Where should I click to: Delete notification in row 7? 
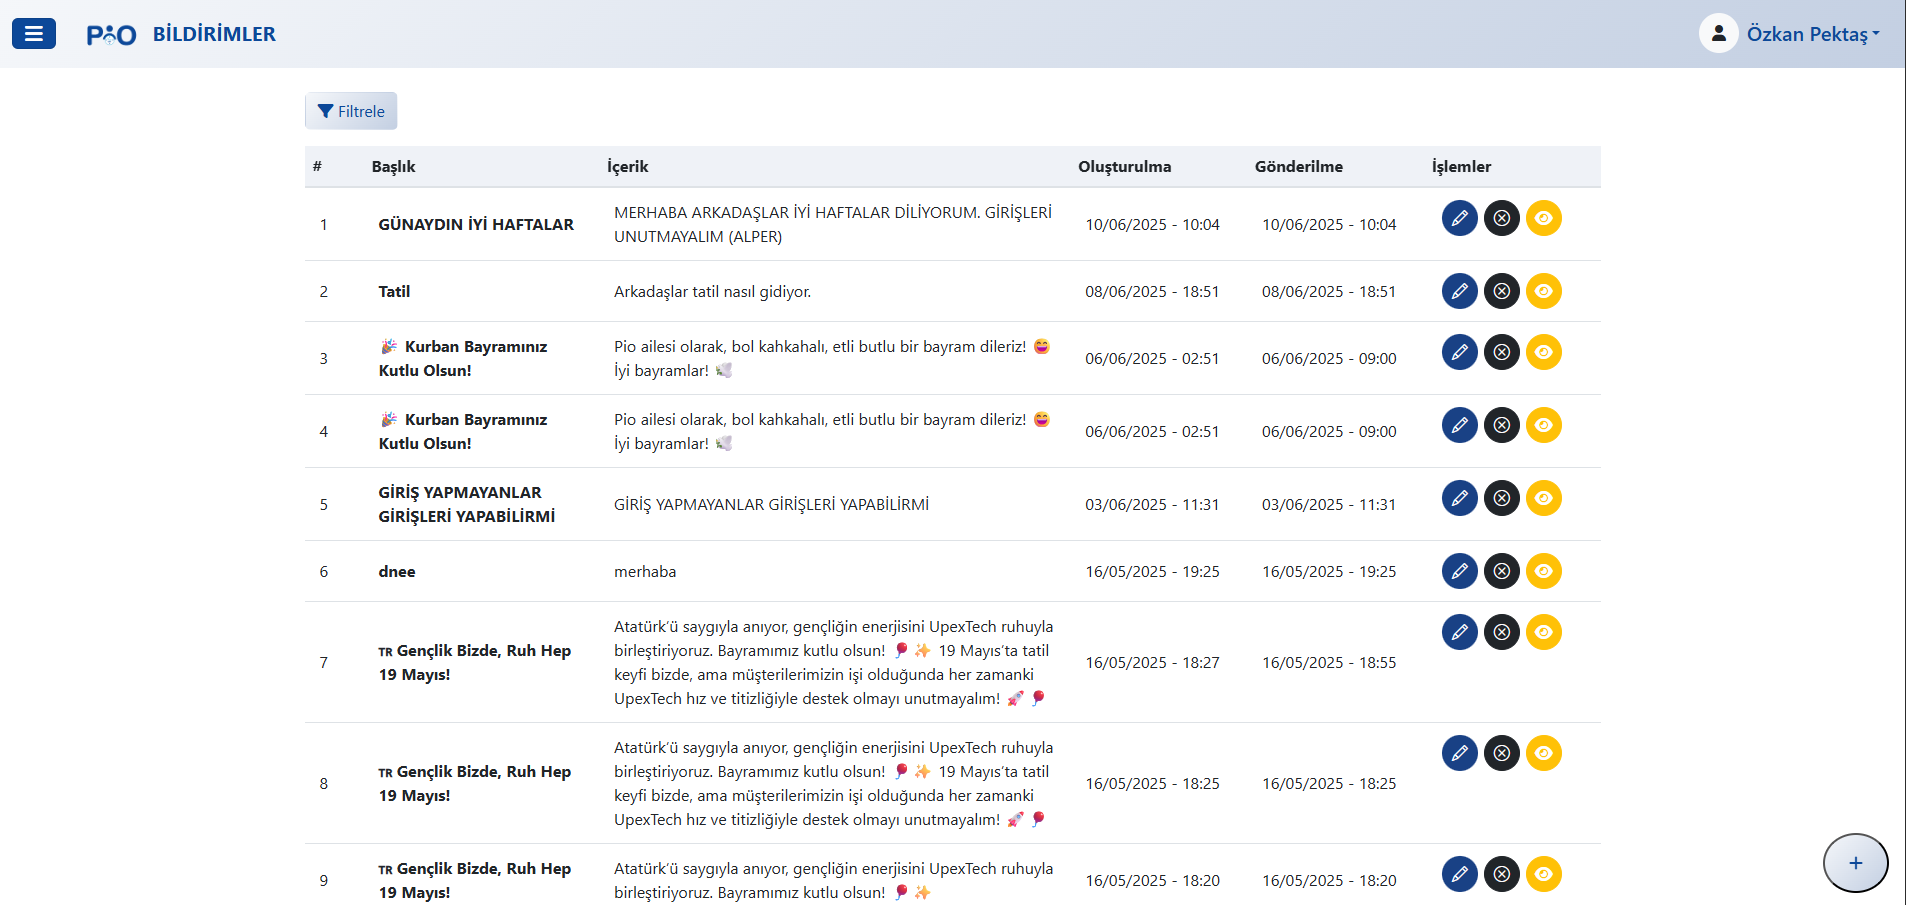[x=1501, y=632]
